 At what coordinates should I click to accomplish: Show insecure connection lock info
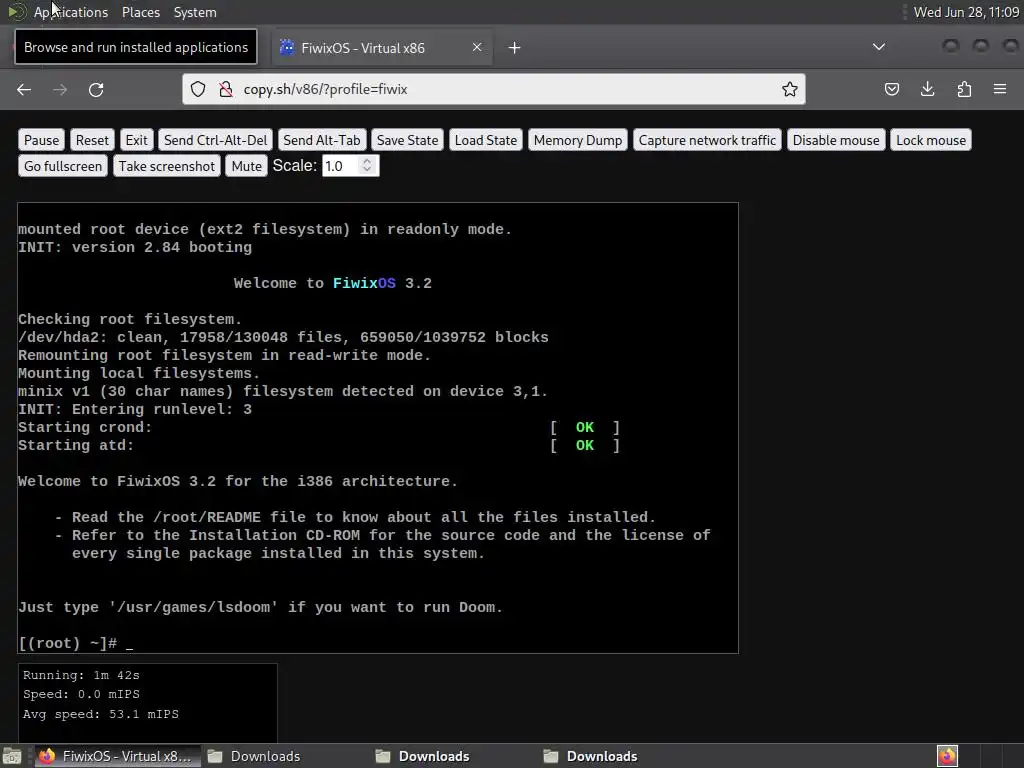(226, 89)
